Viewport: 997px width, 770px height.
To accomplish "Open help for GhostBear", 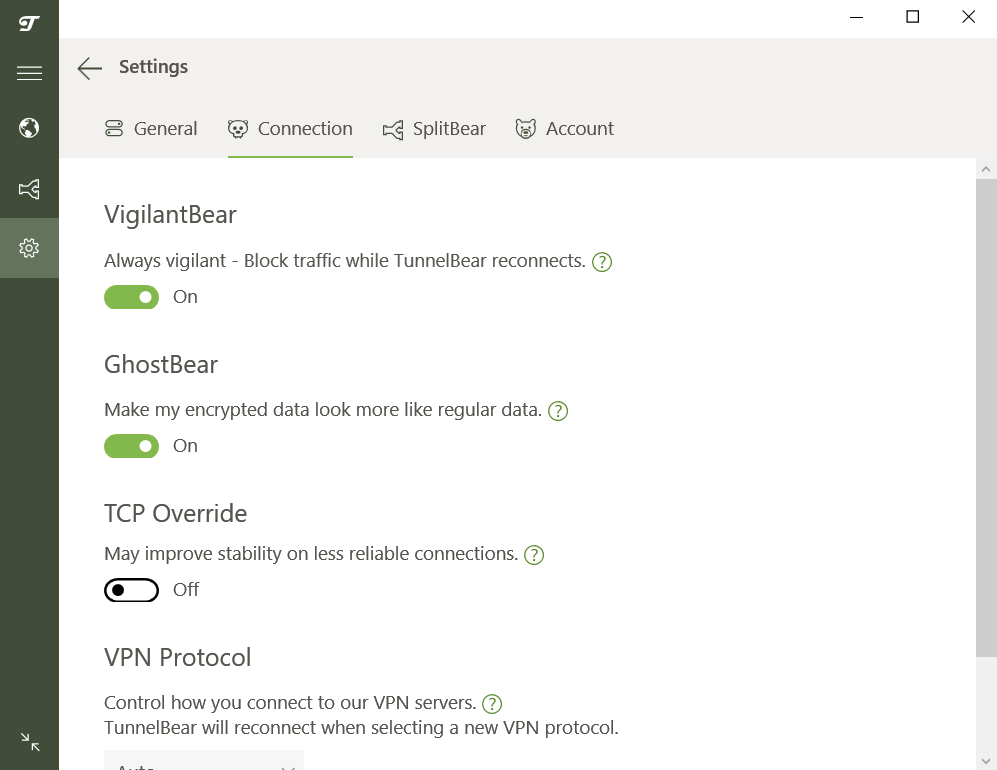I will pyautogui.click(x=558, y=411).
